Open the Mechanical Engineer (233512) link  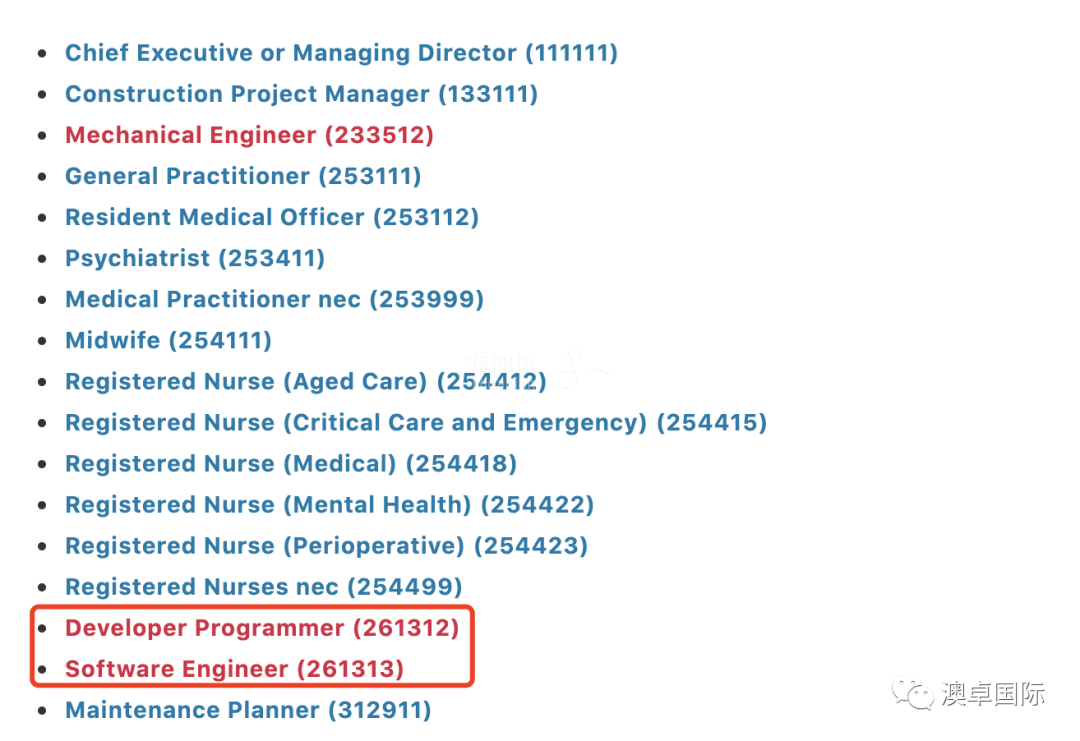click(x=249, y=135)
